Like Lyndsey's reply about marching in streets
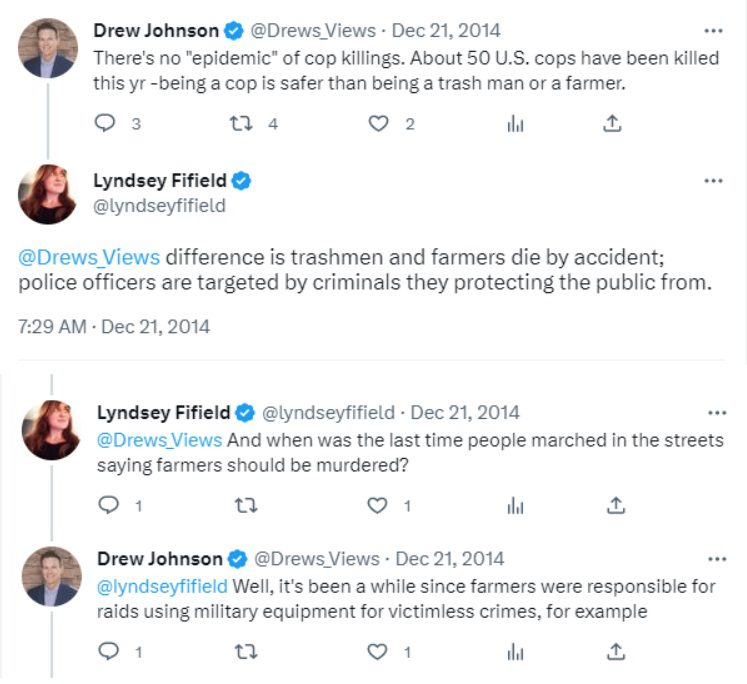 pos(378,505)
